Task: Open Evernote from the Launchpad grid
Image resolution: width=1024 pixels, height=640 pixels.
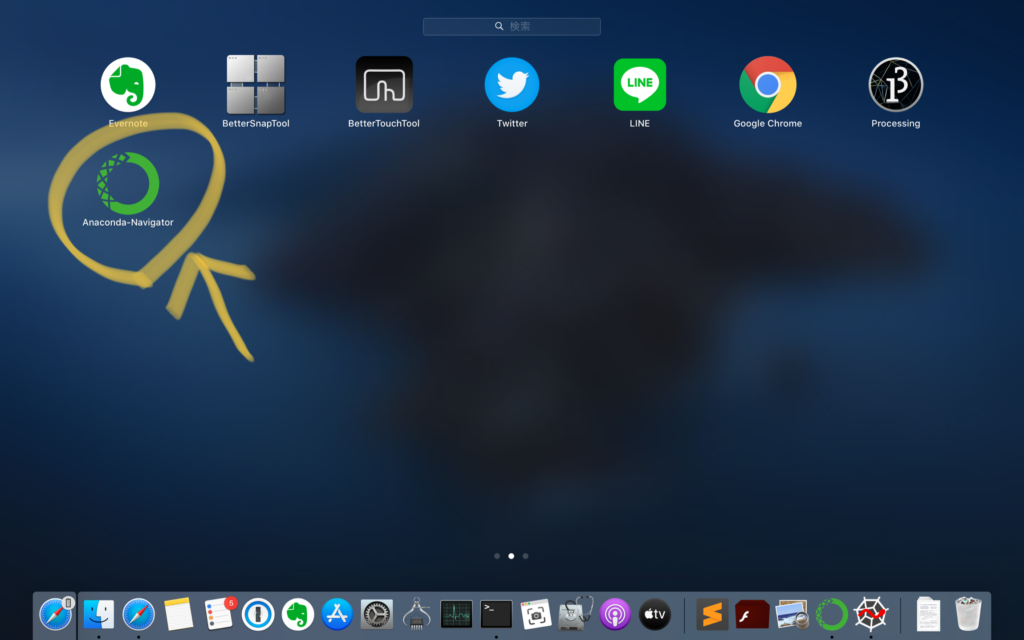Action: click(x=128, y=85)
